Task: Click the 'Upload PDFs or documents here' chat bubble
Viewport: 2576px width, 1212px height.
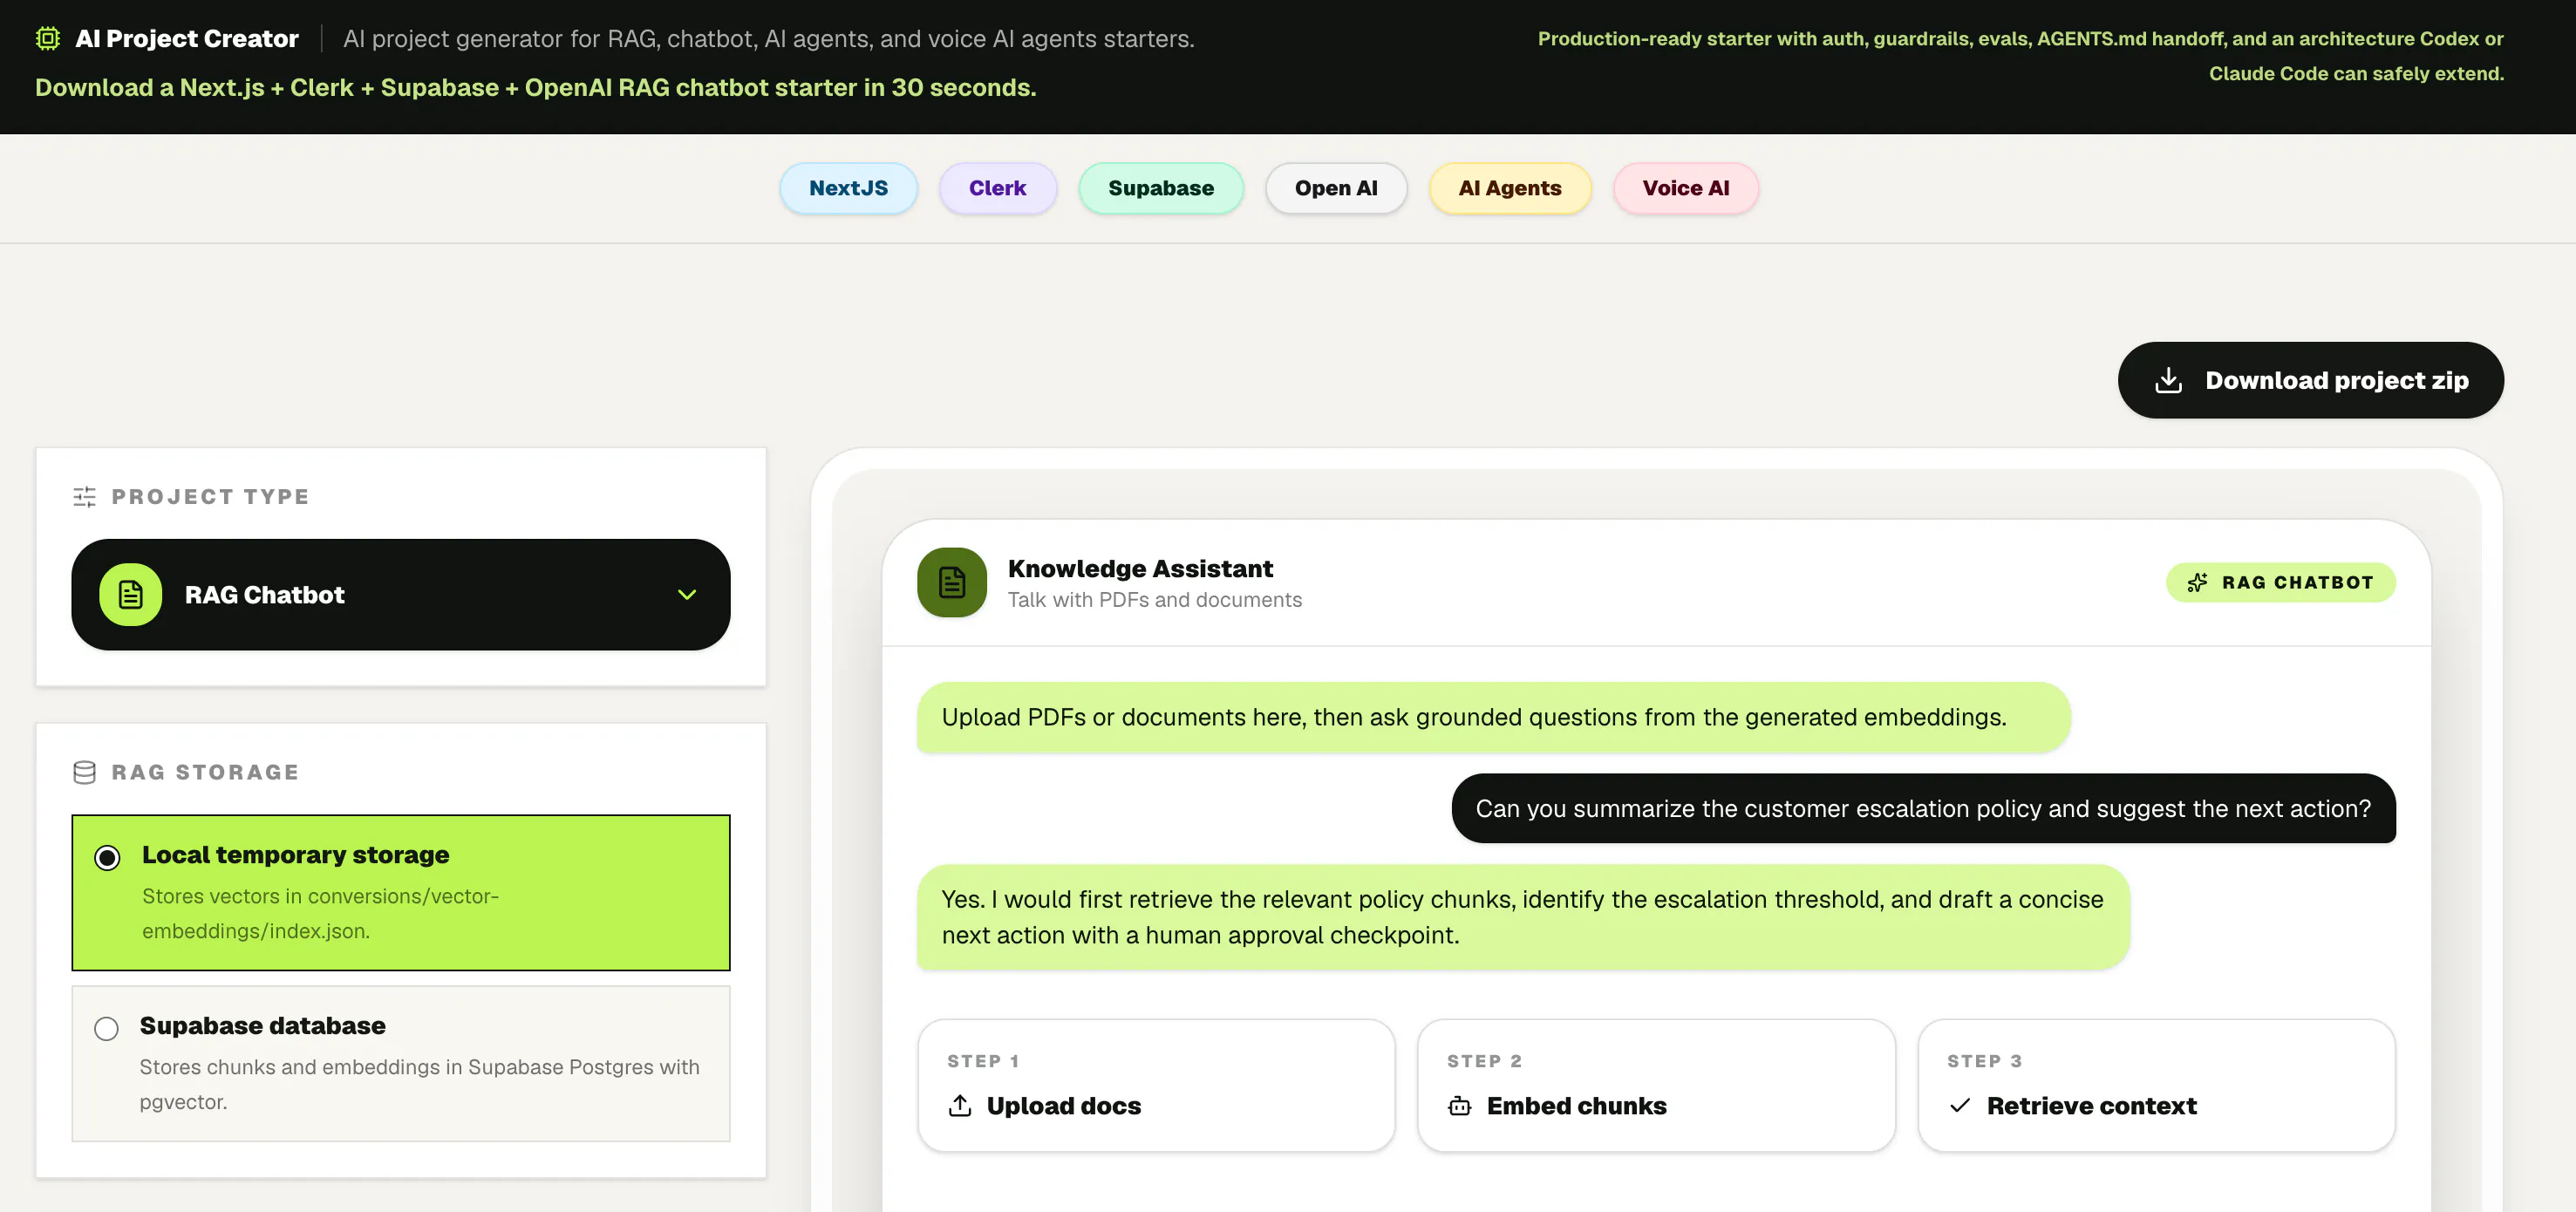Action: point(1494,717)
